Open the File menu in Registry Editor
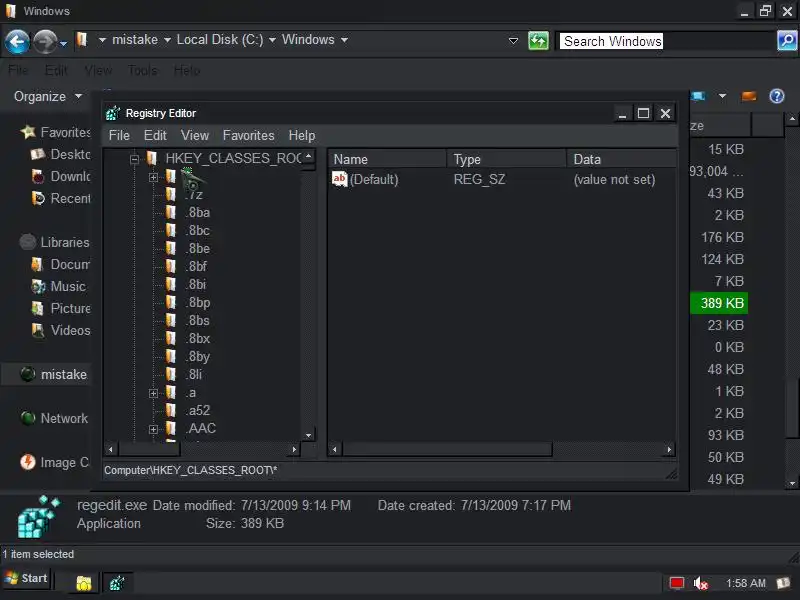The image size is (800, 600). [x=119, y=135]
